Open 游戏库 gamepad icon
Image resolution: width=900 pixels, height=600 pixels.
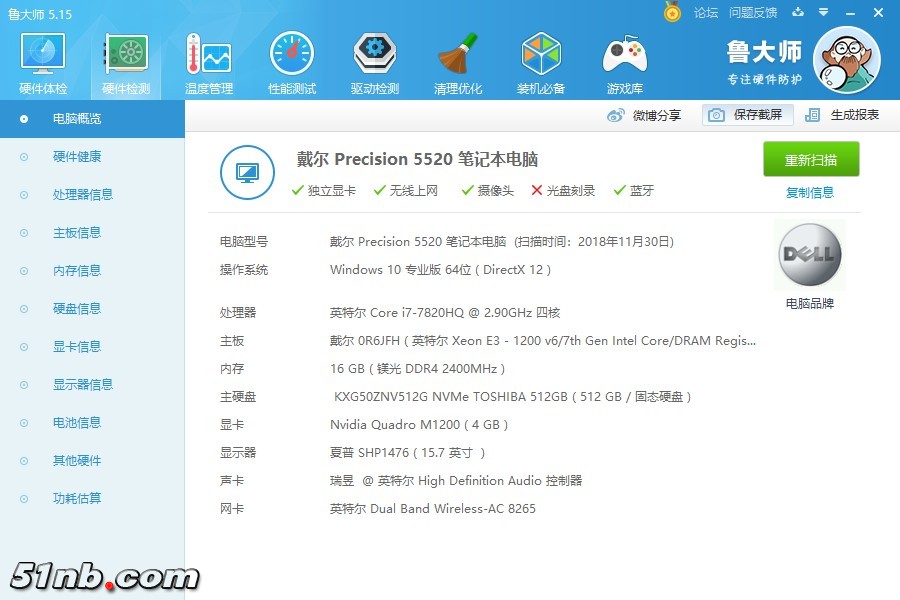pyautogui.click(x=624, y=56)
